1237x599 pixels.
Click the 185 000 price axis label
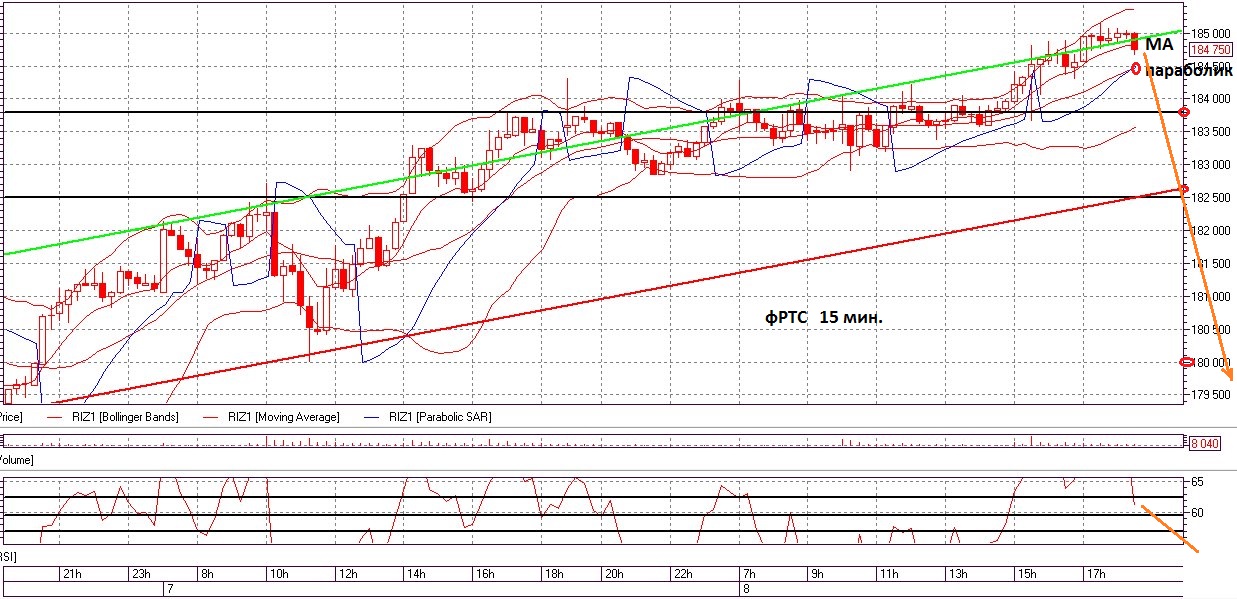click(1211, 33)
